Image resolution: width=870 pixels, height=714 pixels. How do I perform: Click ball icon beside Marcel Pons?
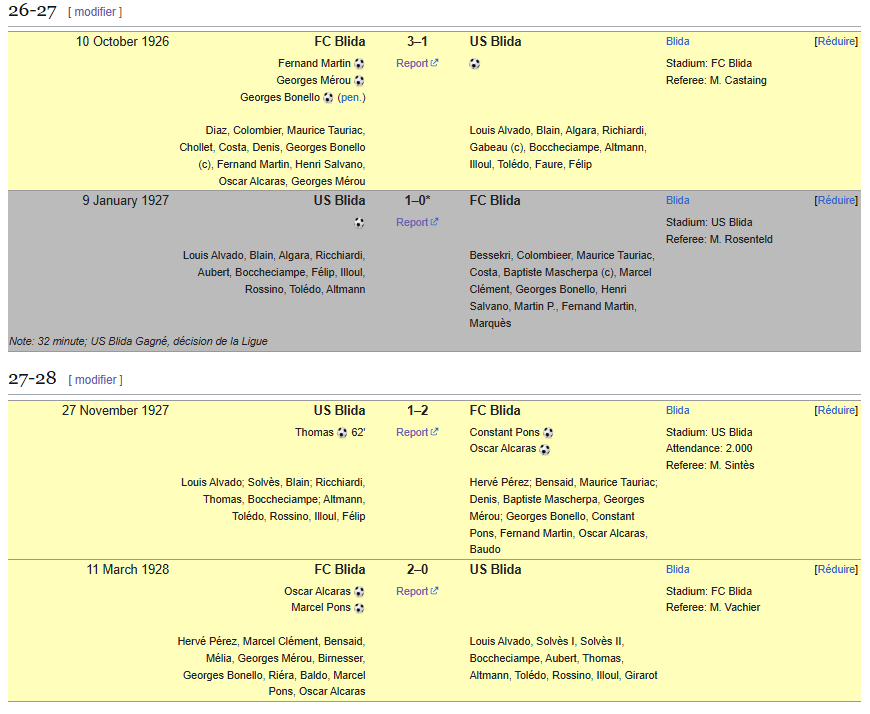click(359, 608)
